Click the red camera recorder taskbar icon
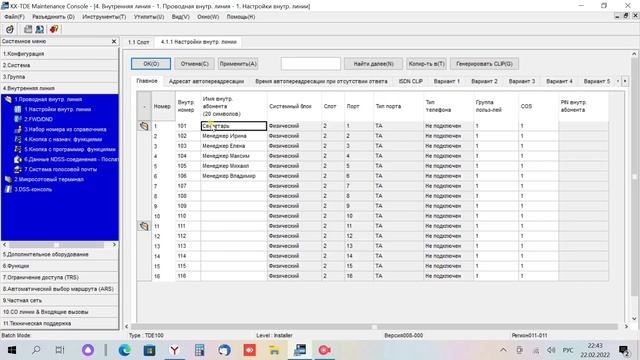 [324, 350]
